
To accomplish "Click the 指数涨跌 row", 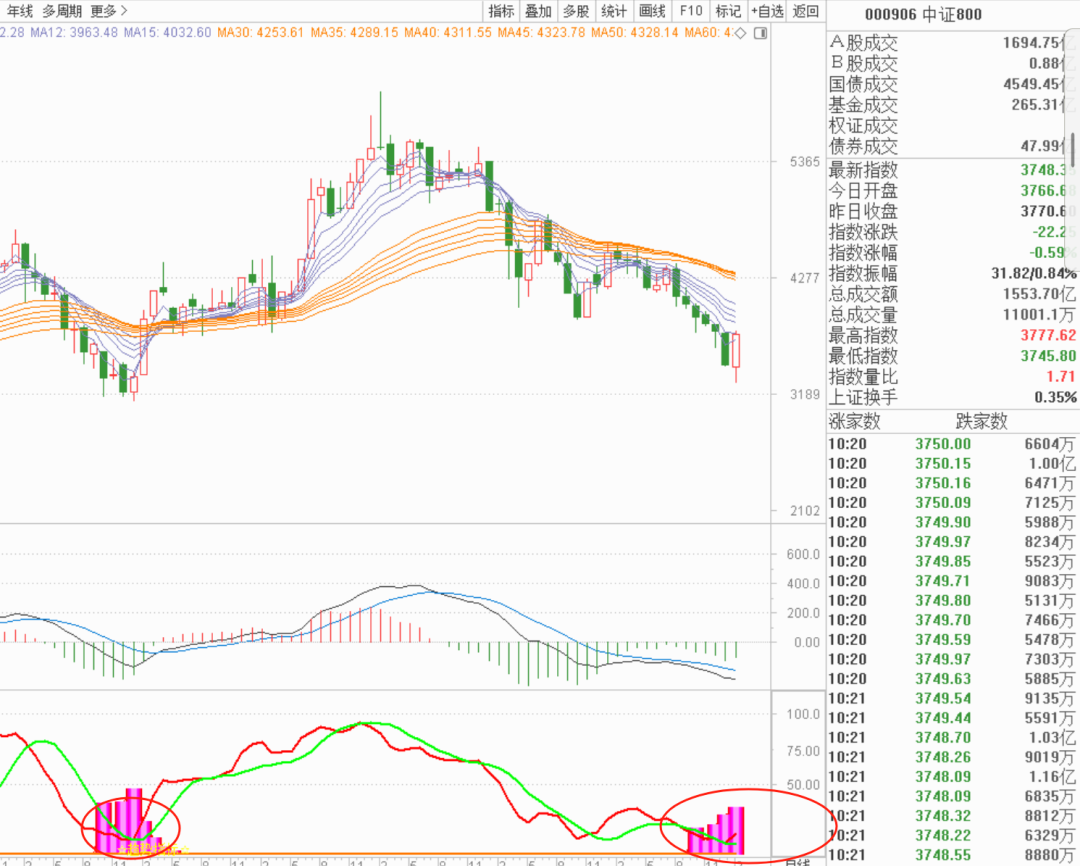I will (x=952, y=231).
